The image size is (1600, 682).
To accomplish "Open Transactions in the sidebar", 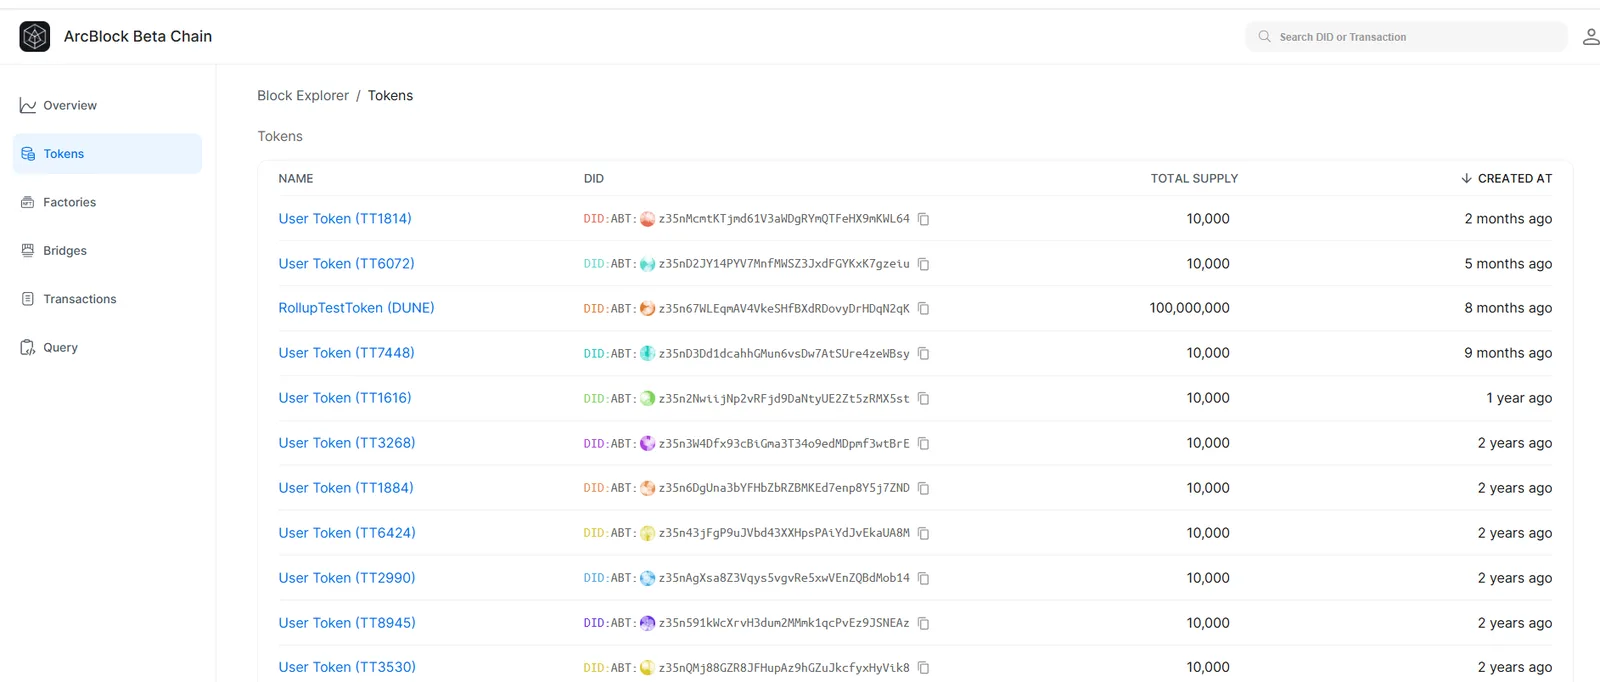I will click(x=107, y=299).
